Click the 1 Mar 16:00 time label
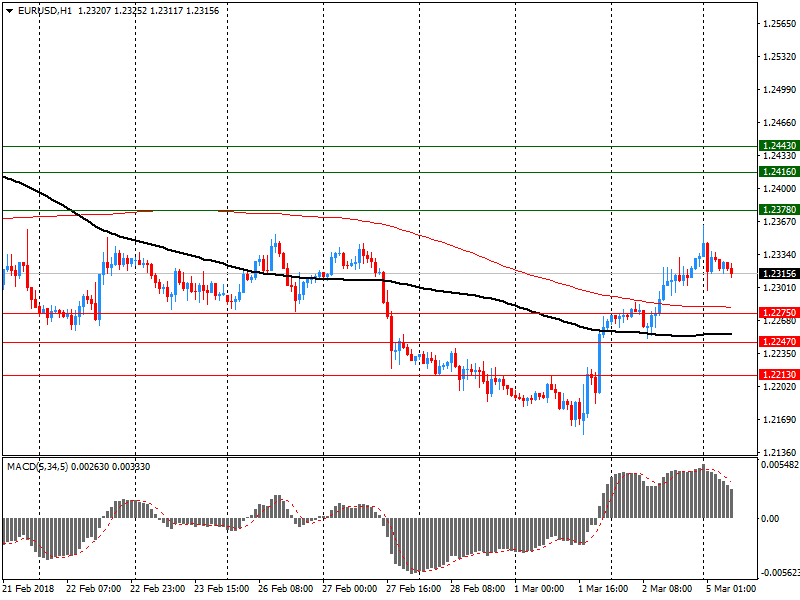This screenshot has height=600, width=800. (603, 589)
